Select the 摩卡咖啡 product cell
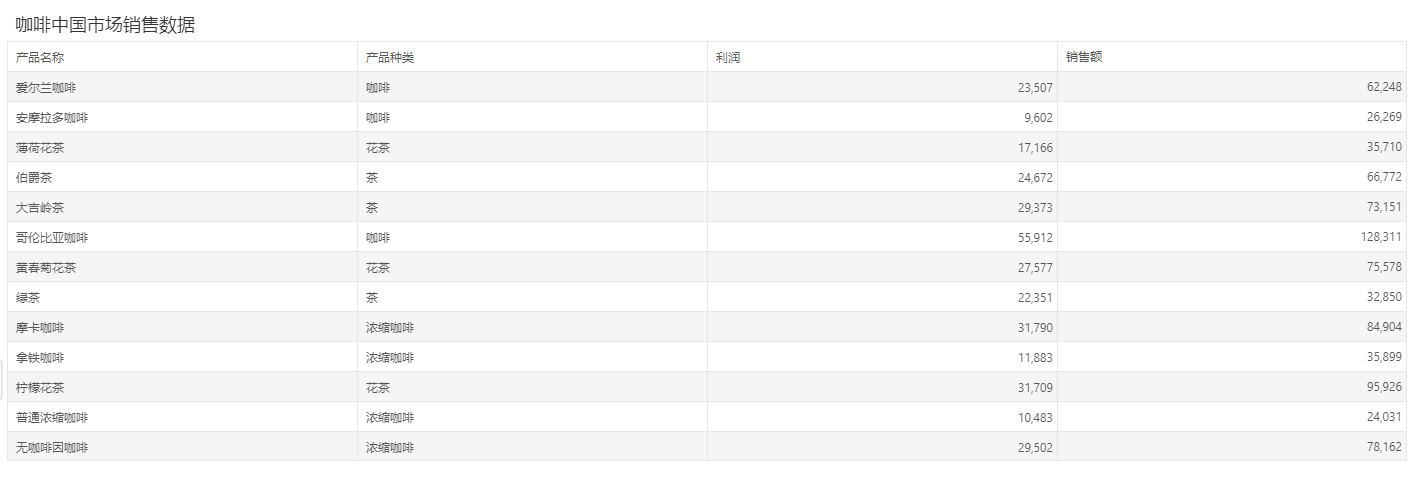1413x479 pixels. click(182, 327)
